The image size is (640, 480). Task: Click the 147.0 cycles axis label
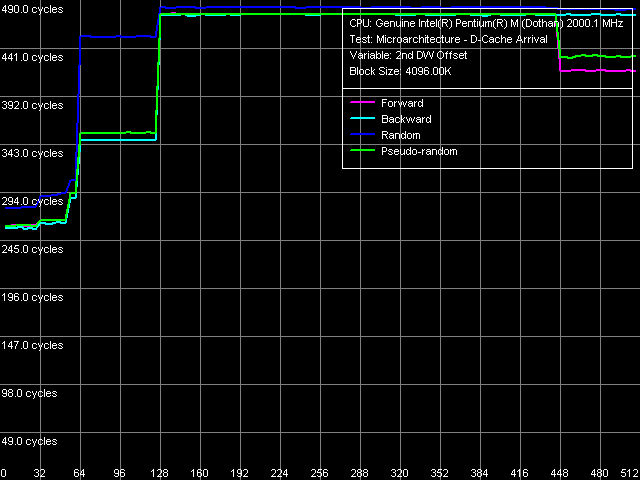(32, 345)
